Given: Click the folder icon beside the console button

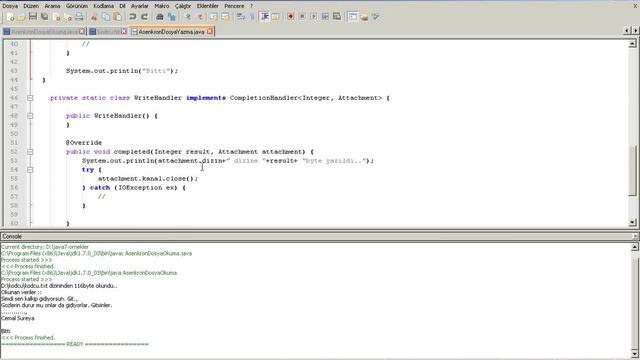Looking at the screenshot, I should click(x=364, y=17).
